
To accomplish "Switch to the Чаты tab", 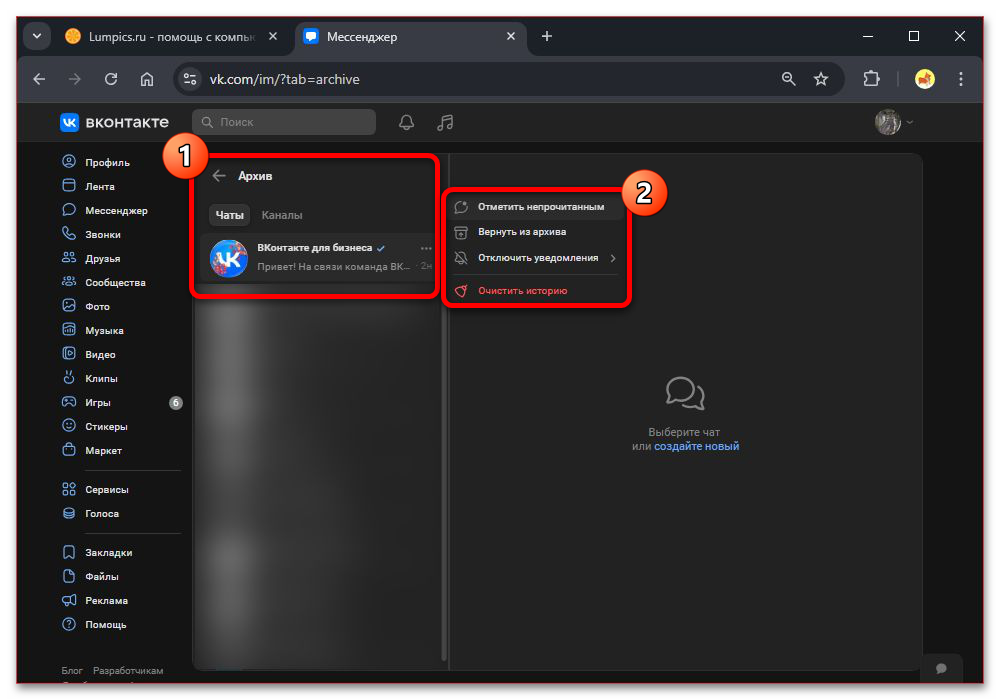I will click(230, 215).
